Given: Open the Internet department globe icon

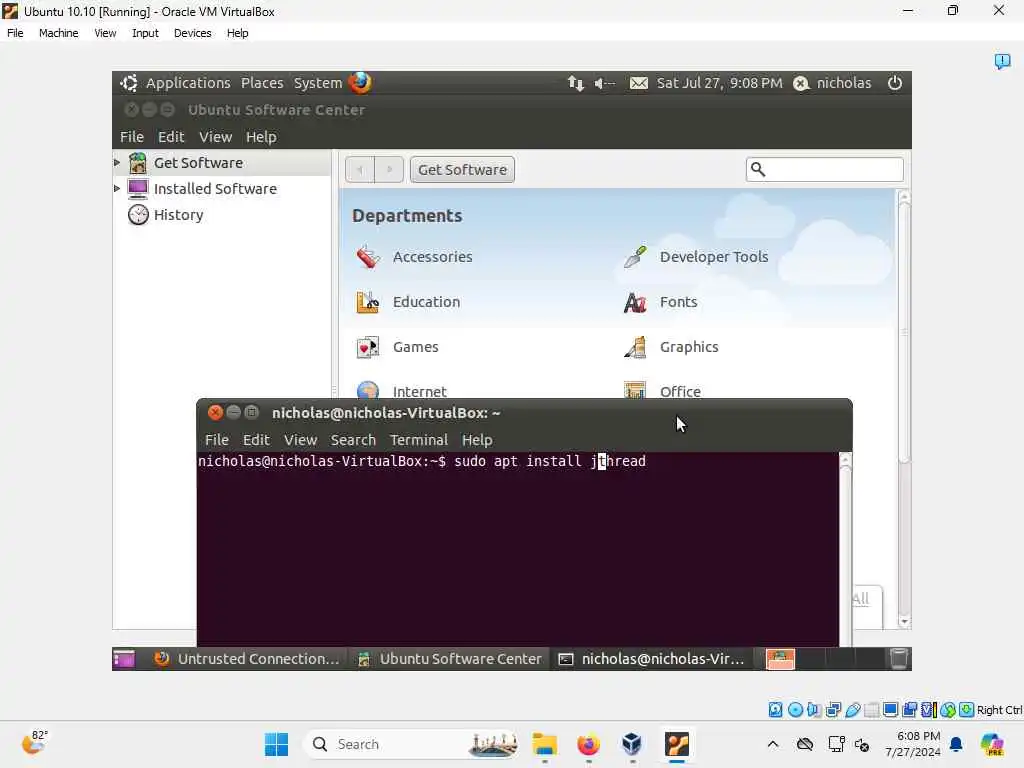Looking at the screenshot, I should tap(368, 390).
